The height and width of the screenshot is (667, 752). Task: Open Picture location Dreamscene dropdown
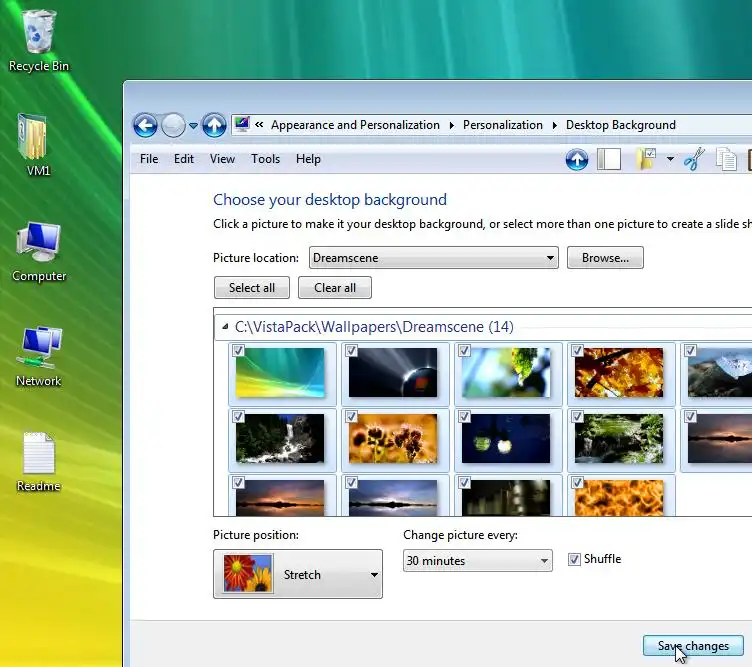pyautogui.click(x=434, y=257)
